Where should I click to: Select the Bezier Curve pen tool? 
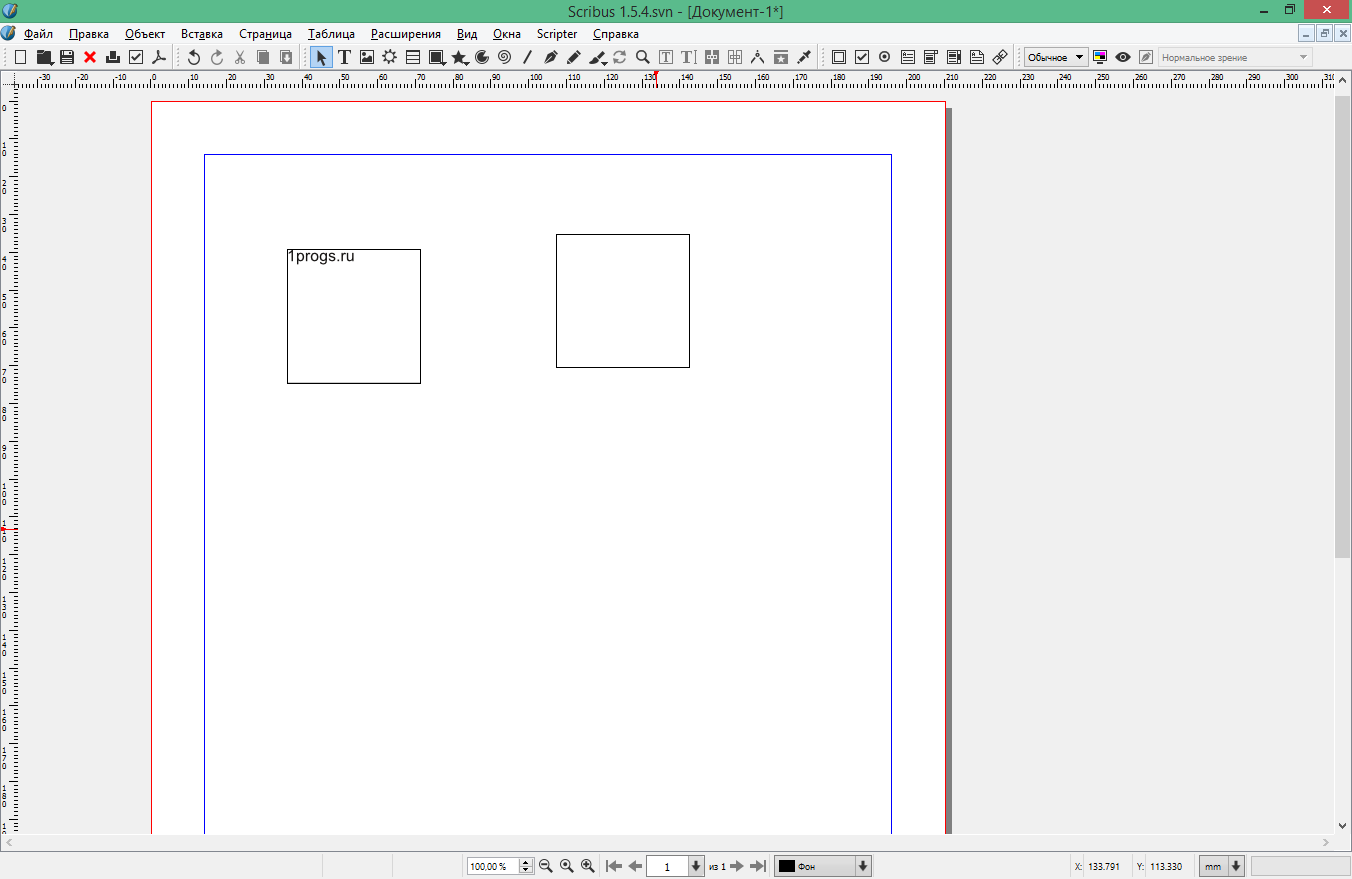tap(550, 57)
